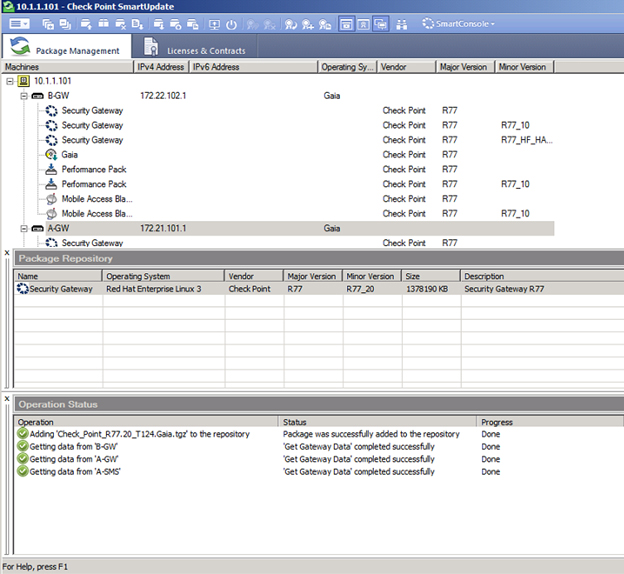Click the Red Hat Enterprise Linux 3 cell
The width and height of the screenshot is (624, 574).
(x=154, y=289)
